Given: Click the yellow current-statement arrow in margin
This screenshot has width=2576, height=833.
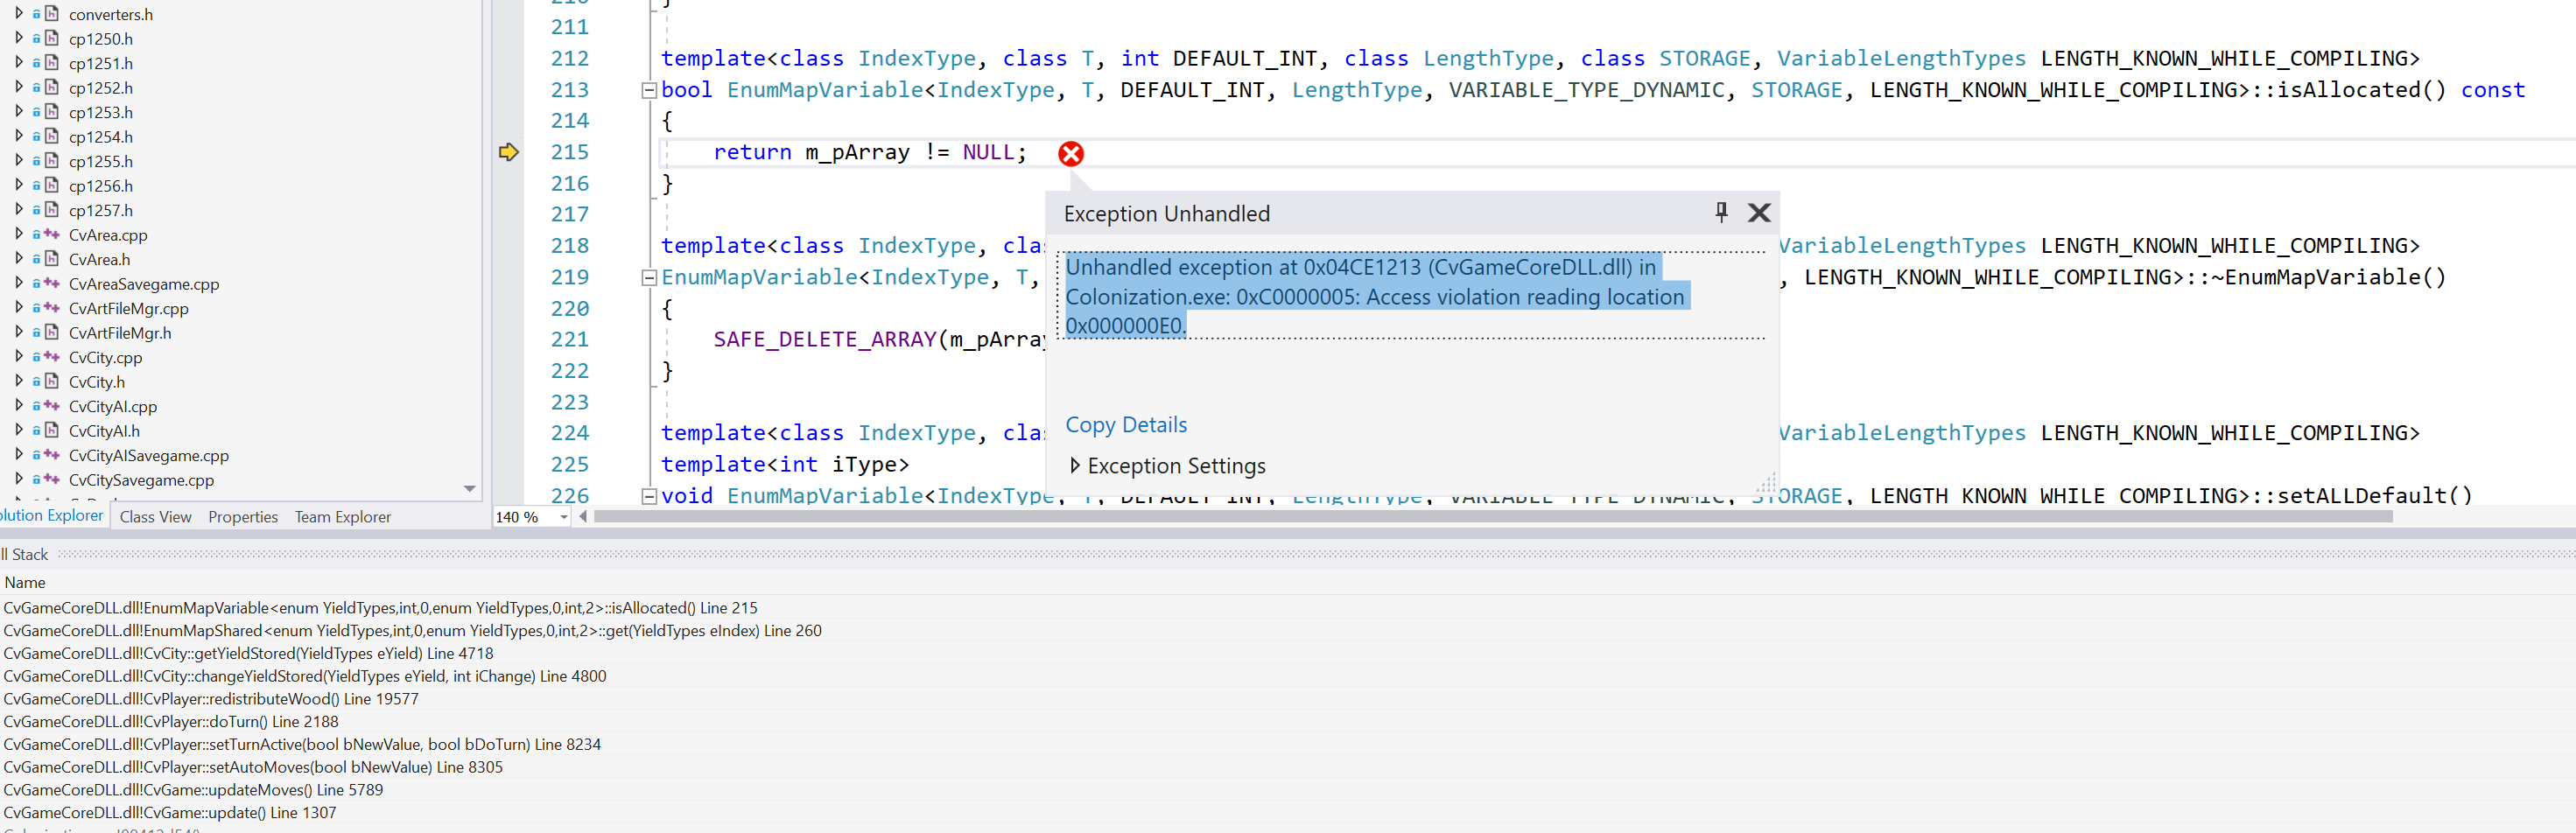Looking at the screenshot, I should pyautogui.click(x=508, y=152).
